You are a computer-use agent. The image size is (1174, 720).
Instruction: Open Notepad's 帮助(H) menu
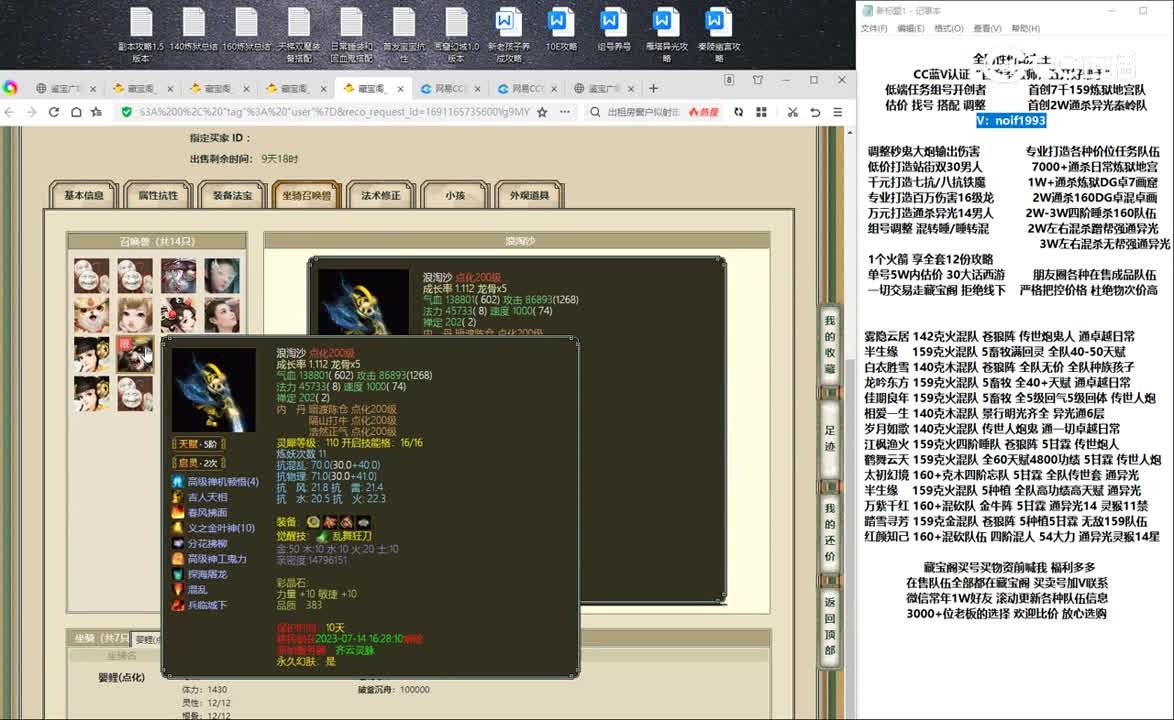point(1026,28)
